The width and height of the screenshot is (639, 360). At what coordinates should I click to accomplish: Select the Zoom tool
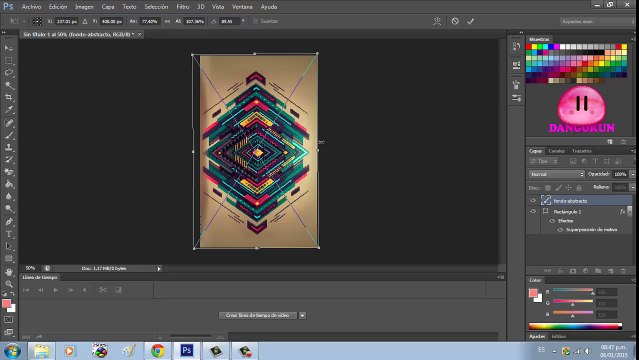(x=9, y=284)
